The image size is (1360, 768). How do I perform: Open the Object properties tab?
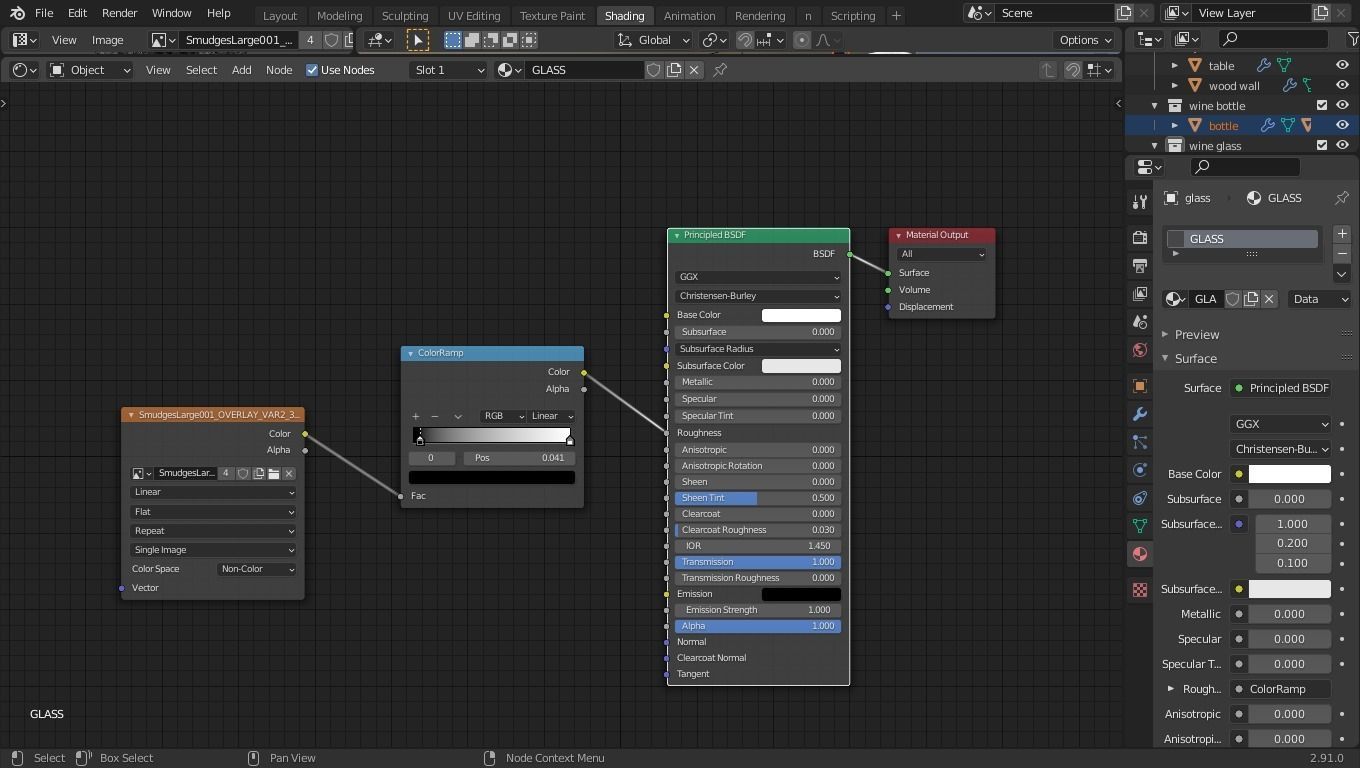click(1139, 386)
